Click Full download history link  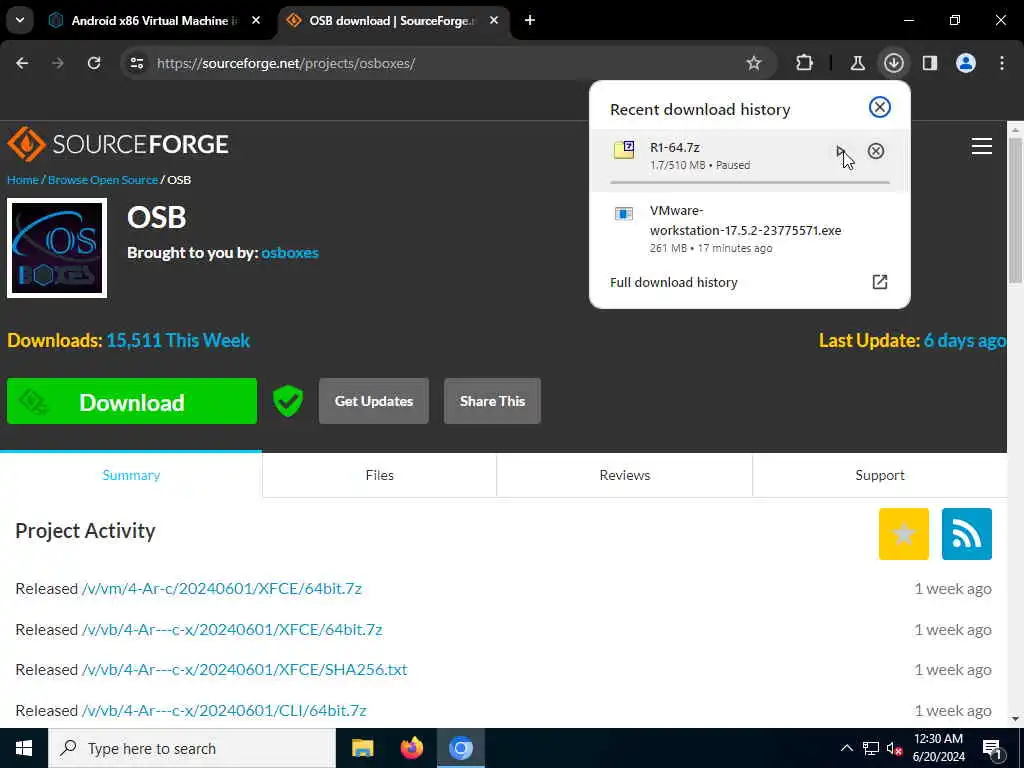tap(673, 282)
